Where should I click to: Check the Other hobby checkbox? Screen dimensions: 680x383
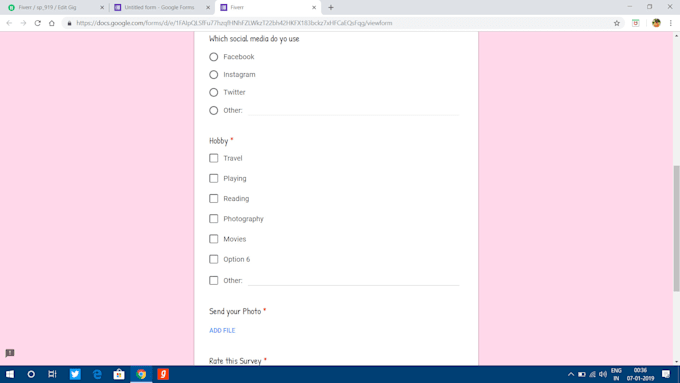click(213, 280)
